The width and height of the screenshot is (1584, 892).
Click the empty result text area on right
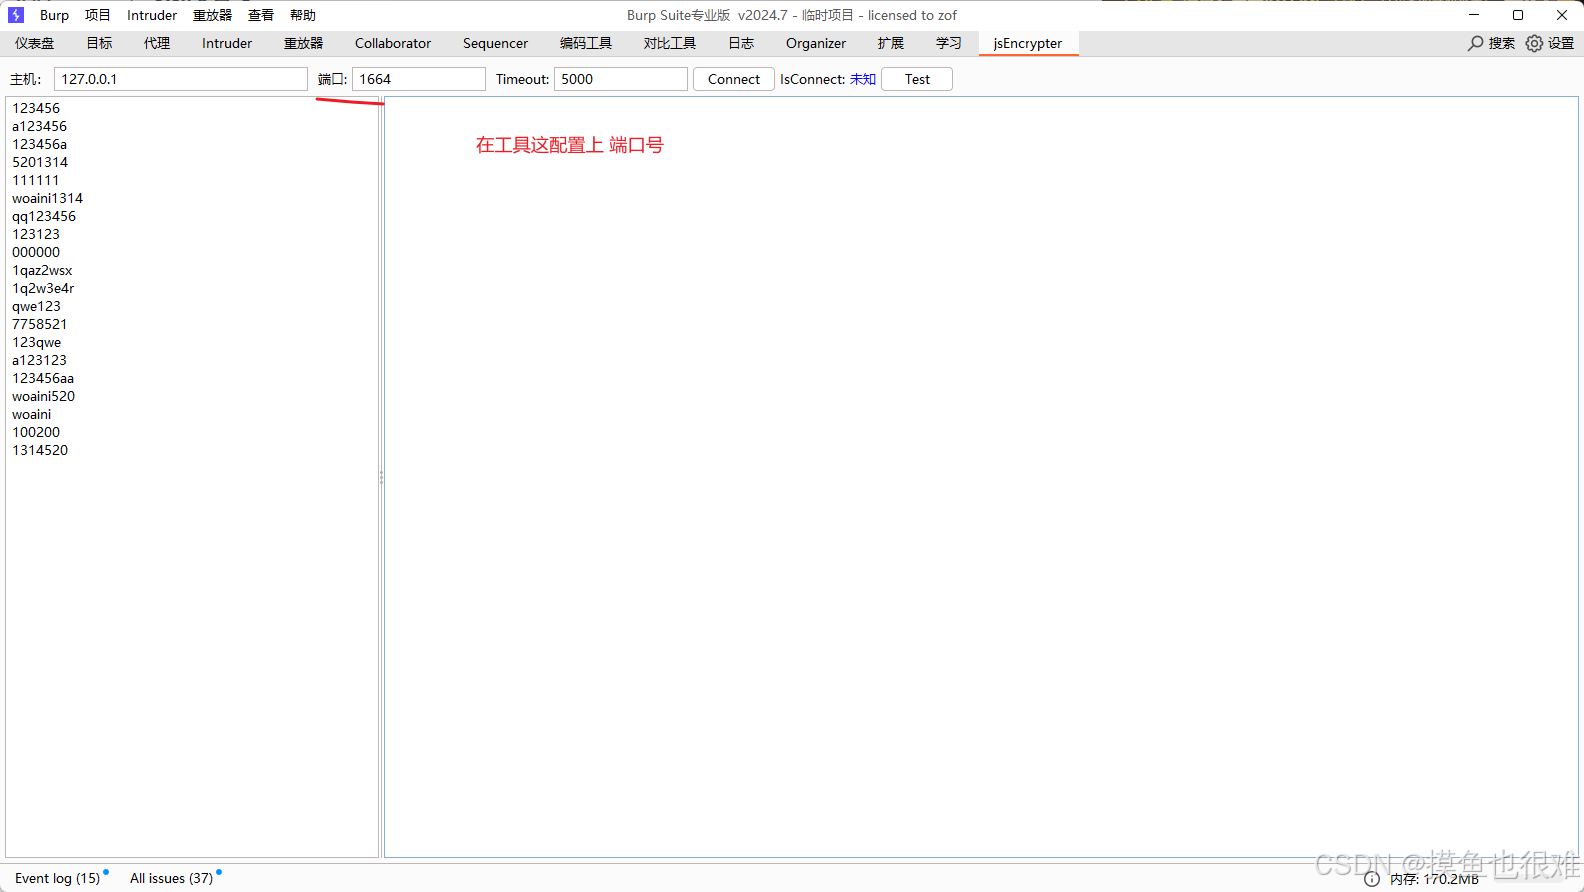[981, 477]
